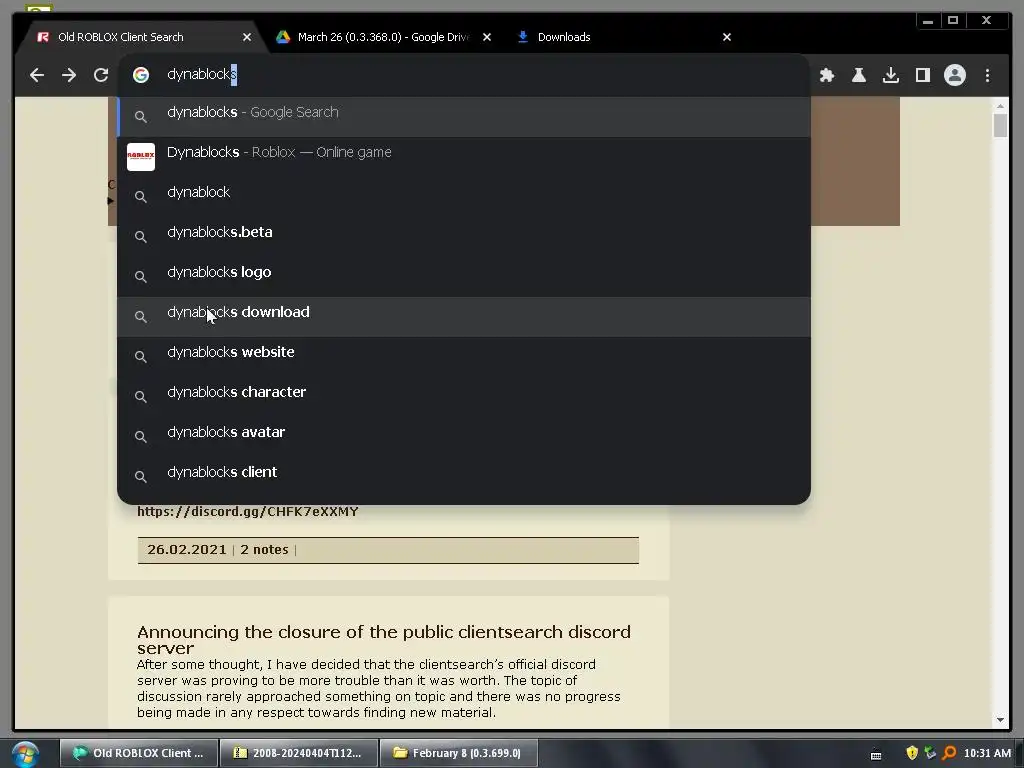The height and width of the screenshot is (768, 1024).
Task: Click the Google logo in address bar
Action: click(140, 74)
